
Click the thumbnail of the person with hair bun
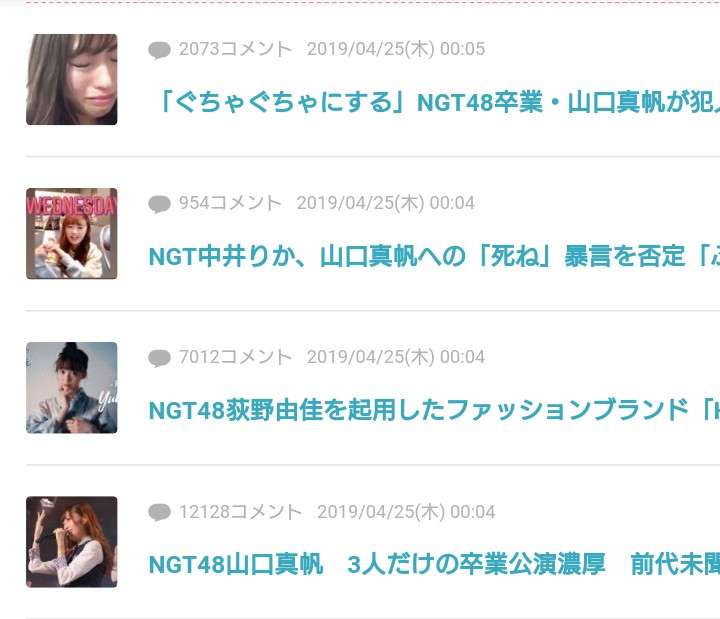click(72, 388)
